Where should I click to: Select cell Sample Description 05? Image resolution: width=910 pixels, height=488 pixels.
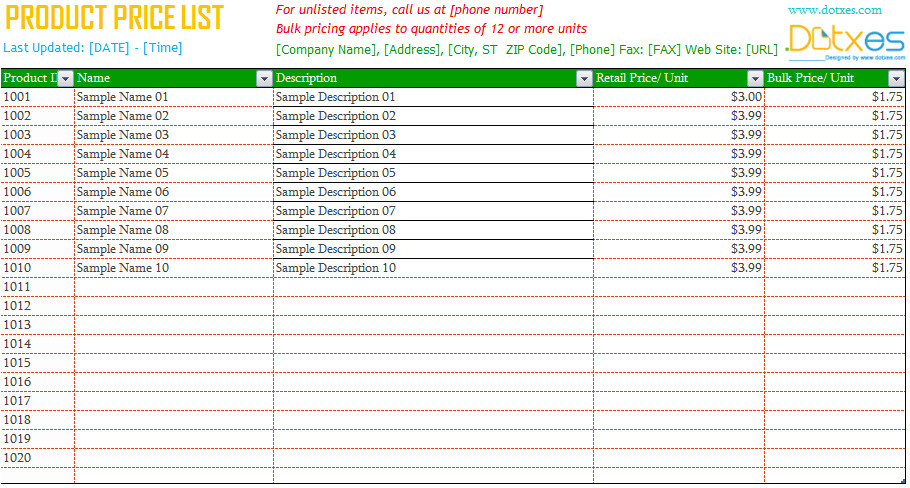[x=433, y=173]
